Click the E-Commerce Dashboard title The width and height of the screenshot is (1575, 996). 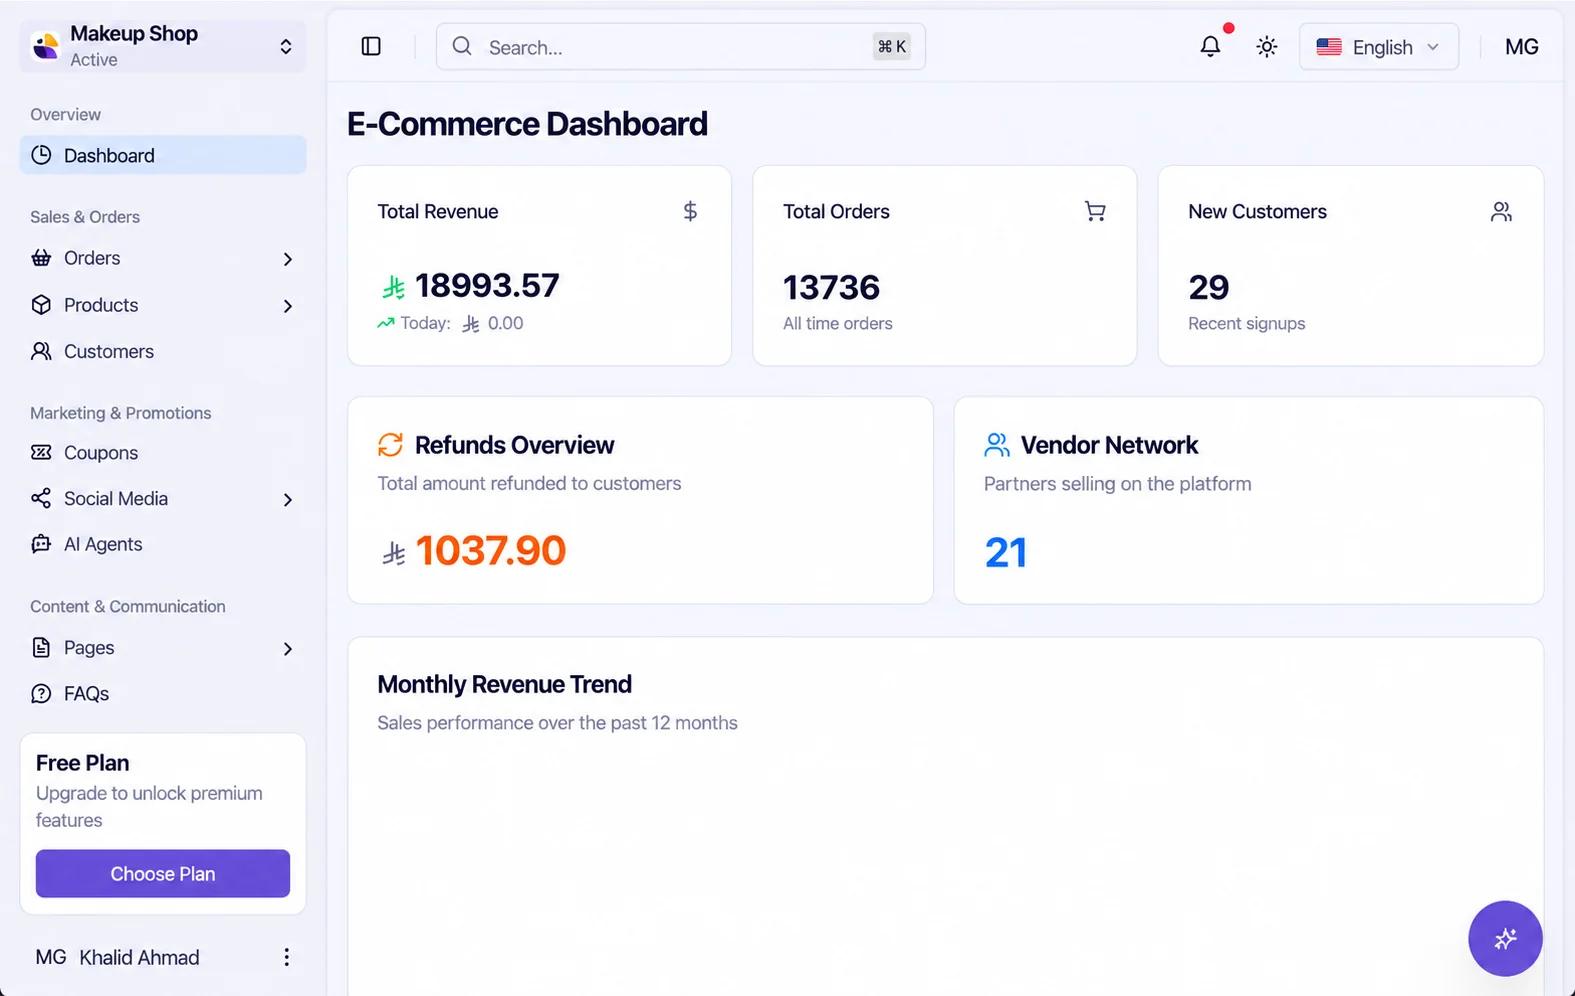point(527,124)
